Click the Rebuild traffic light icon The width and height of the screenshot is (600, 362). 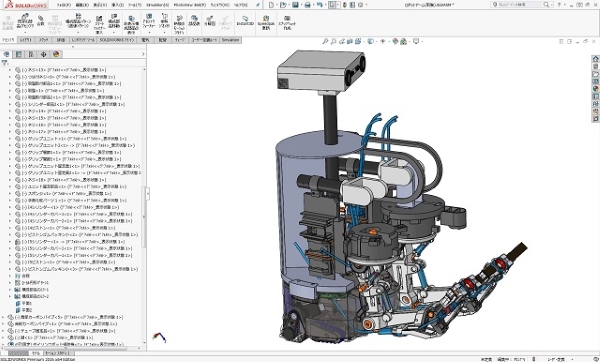coord(345,5)
